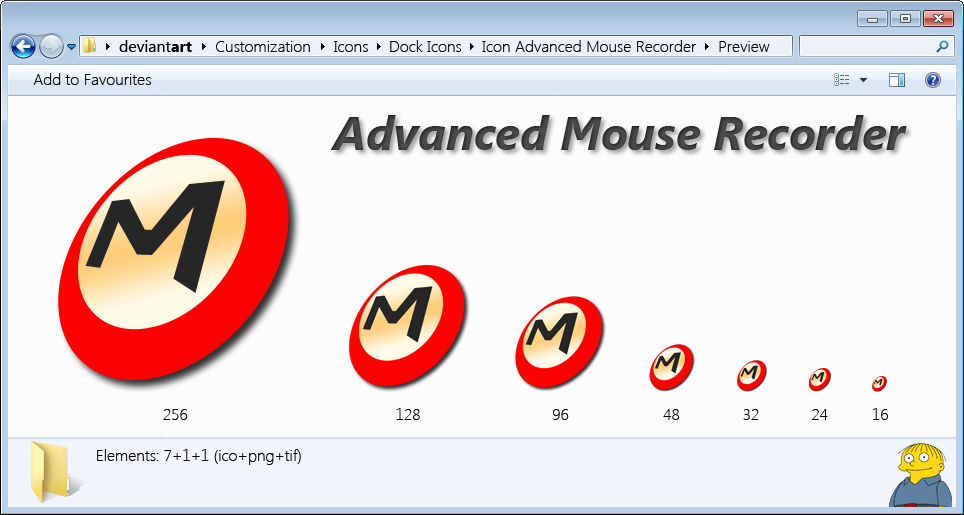
Task: Pick the 32-size Mouse Recorder icon
Action: click(751, 375)
